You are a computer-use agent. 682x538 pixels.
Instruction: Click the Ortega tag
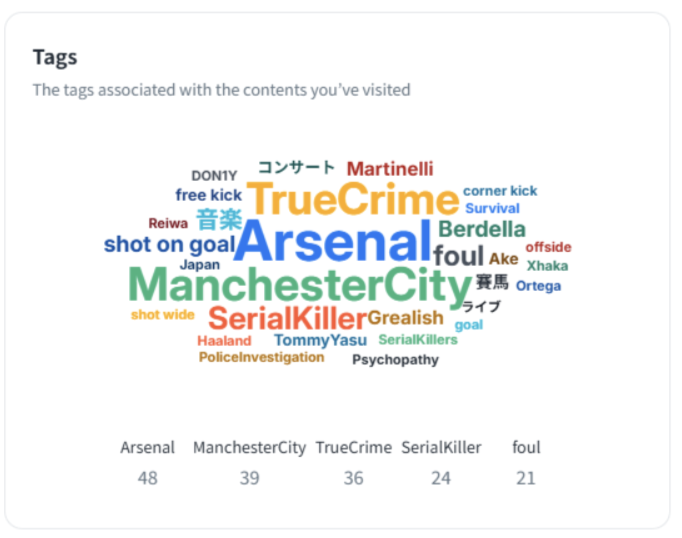pos(538,286)
